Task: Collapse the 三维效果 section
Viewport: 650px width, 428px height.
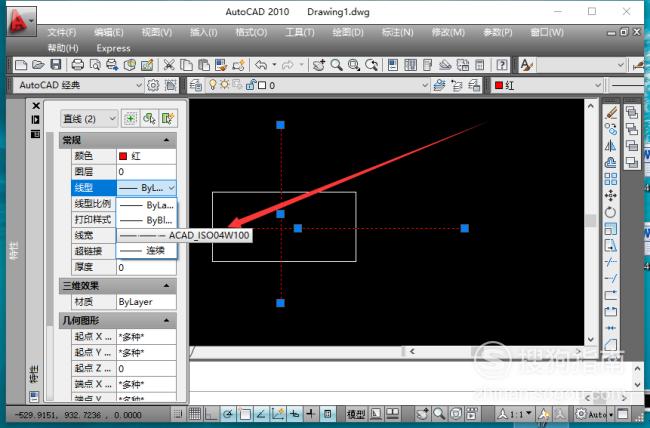Action: (166, 285)
